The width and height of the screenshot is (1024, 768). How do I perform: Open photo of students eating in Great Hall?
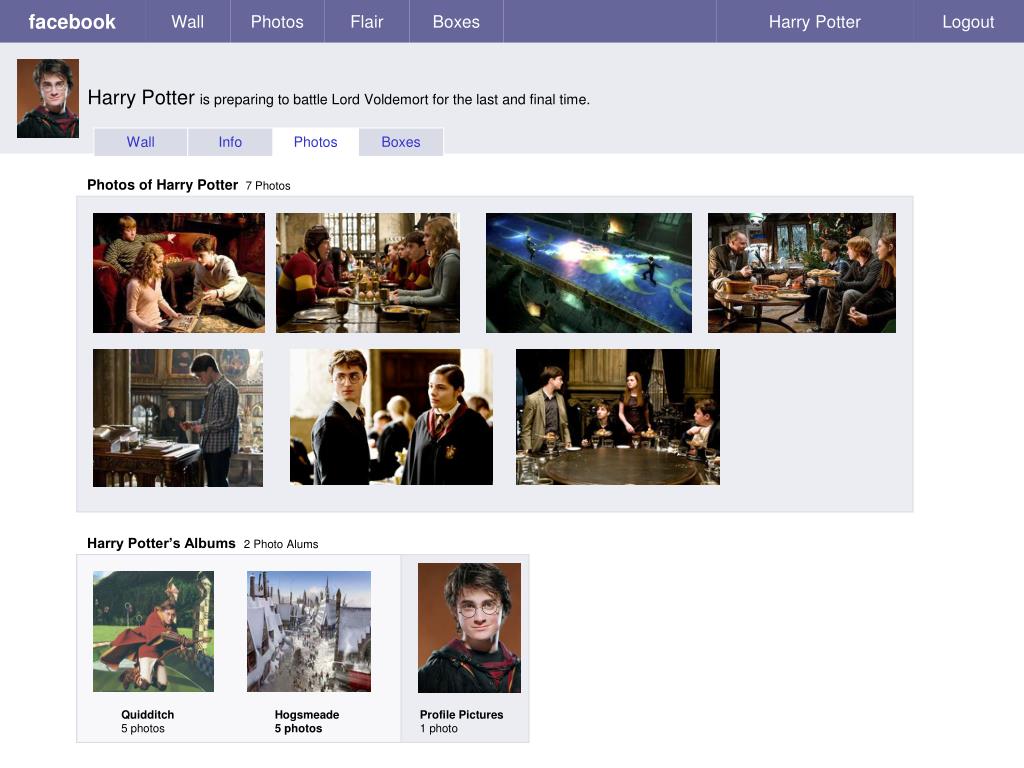tap(368, 273)
